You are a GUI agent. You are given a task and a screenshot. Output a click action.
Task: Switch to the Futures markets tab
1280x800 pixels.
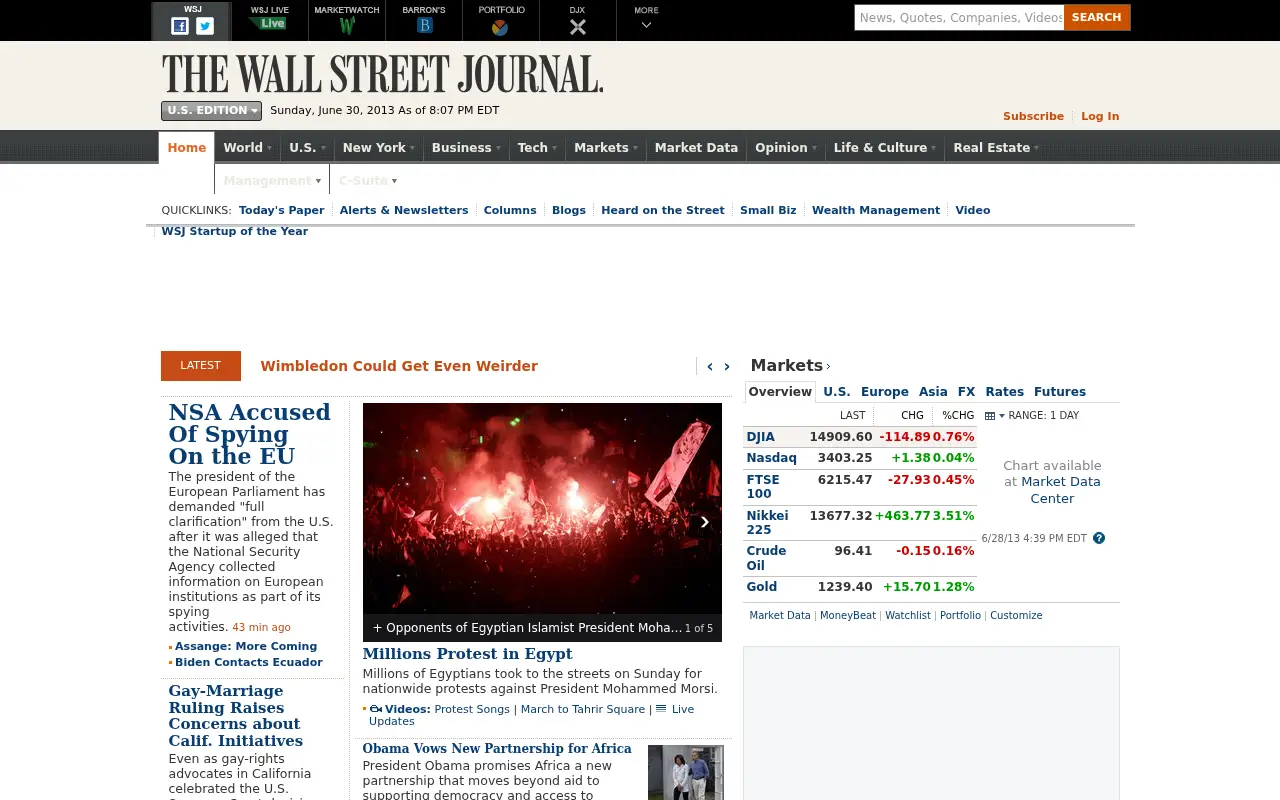coord(1060,392)
